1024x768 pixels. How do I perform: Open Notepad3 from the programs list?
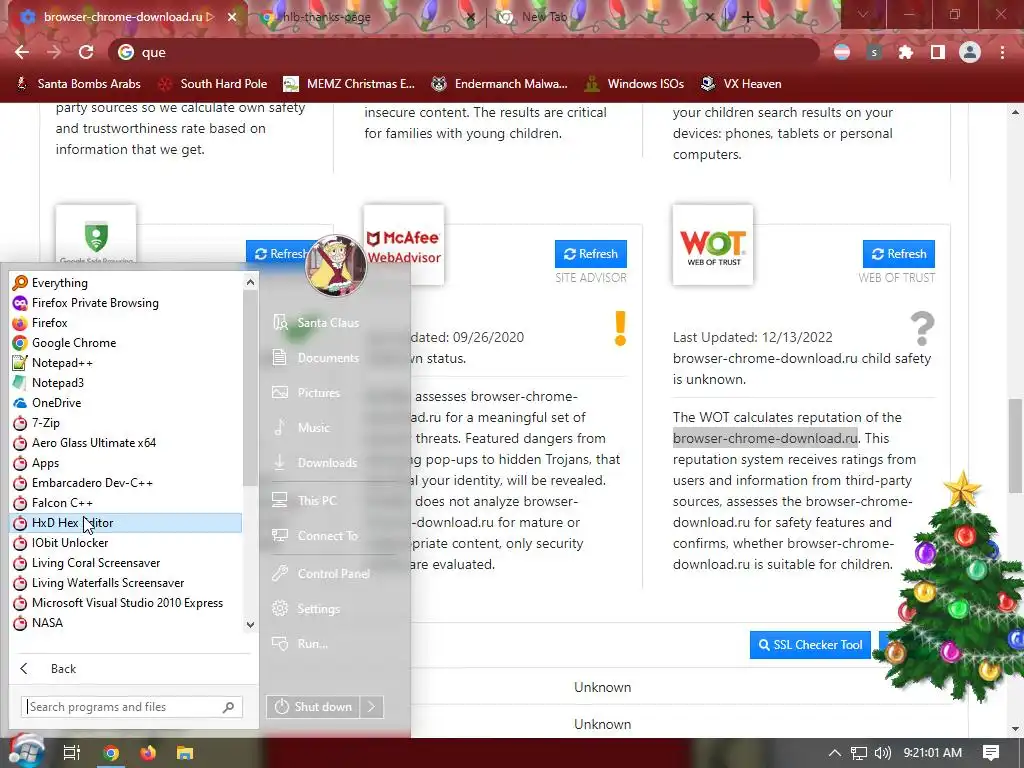pyautogui.click(x=126, y=383)
